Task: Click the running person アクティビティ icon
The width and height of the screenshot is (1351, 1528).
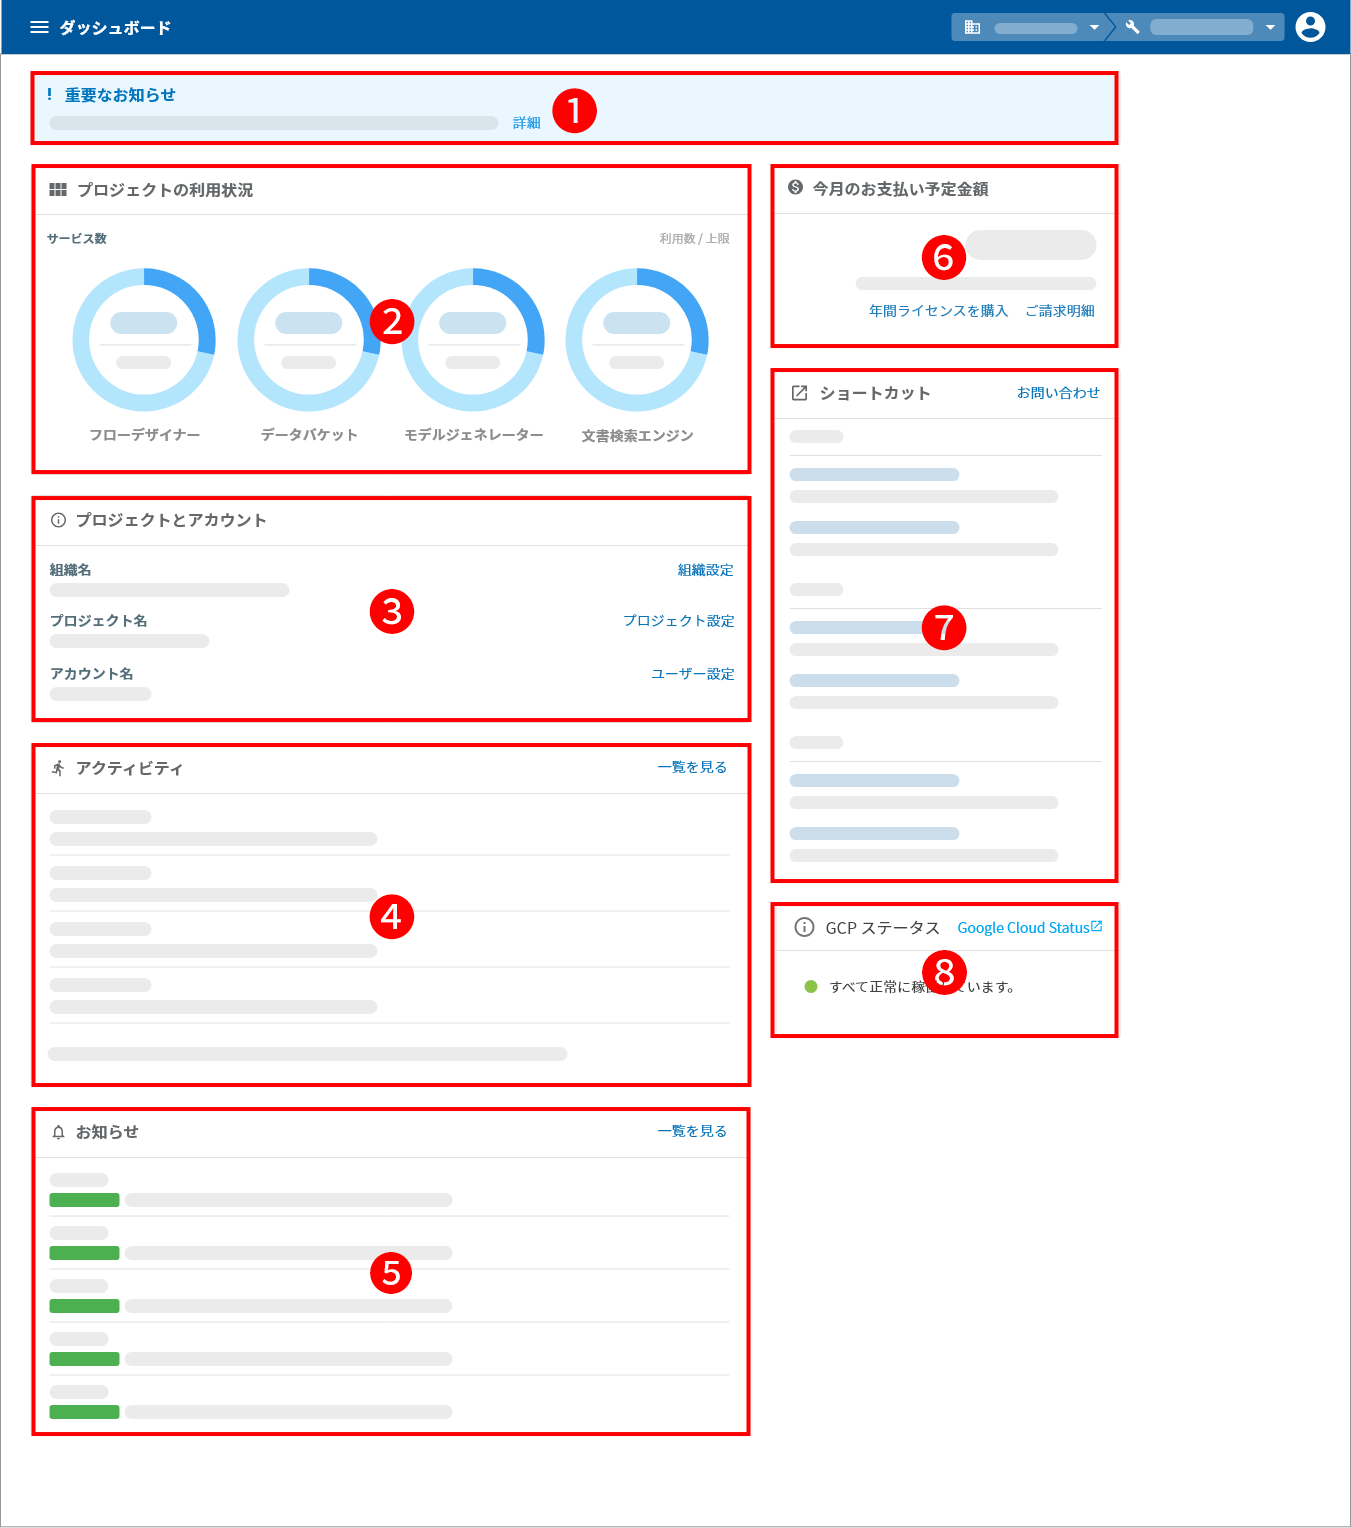Action: pos(58,768)
